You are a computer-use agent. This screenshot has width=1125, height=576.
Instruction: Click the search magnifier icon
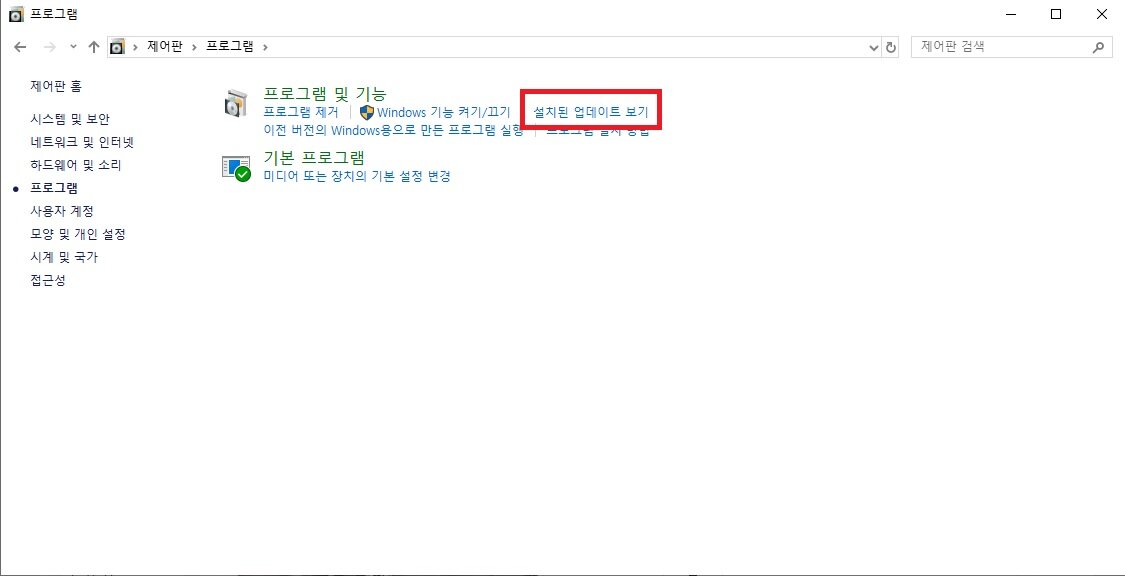click(1098, 47)
